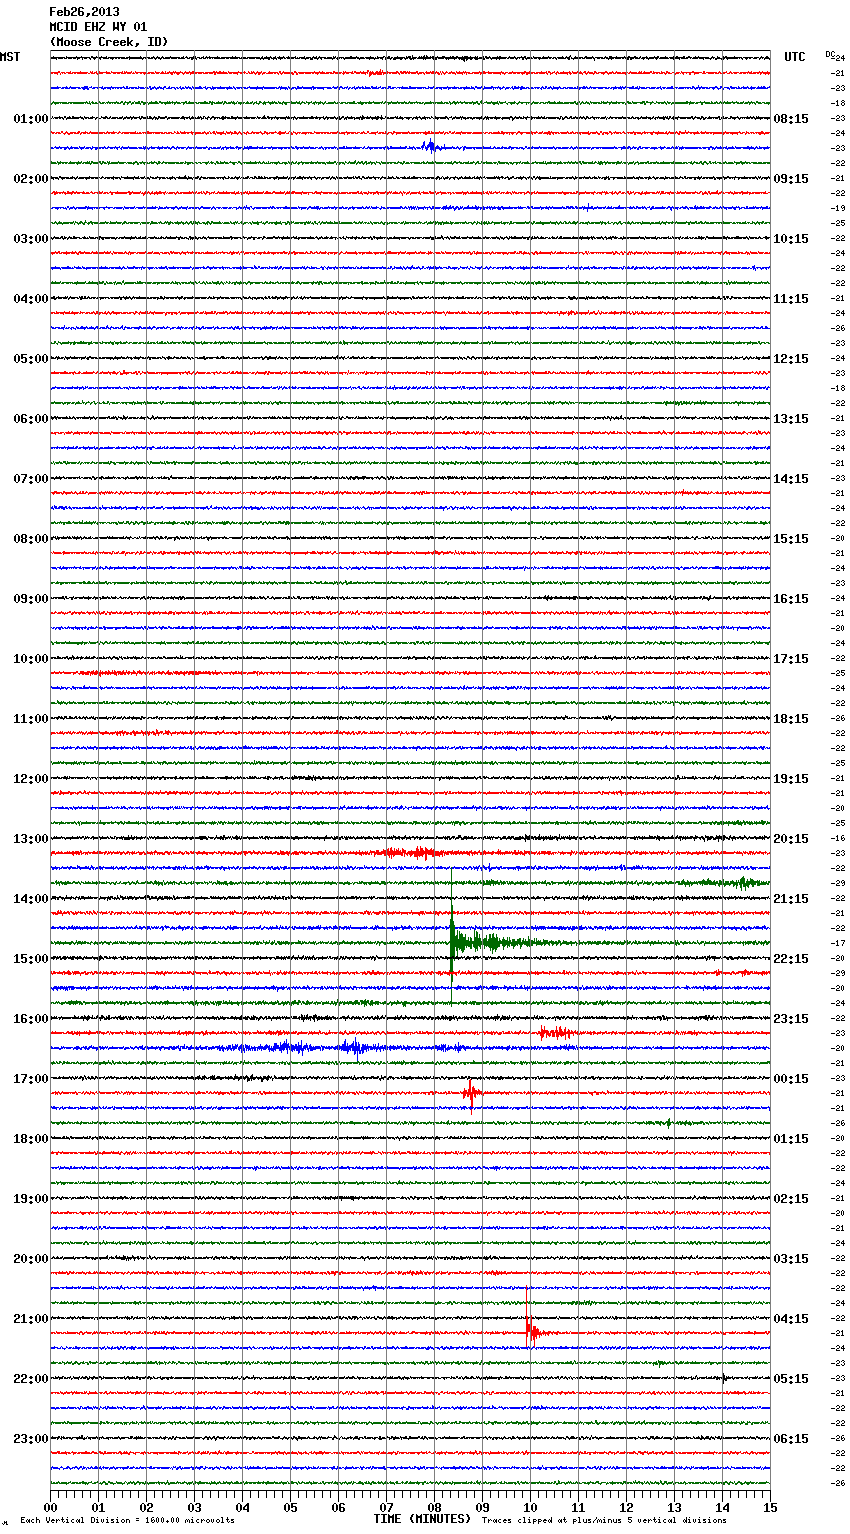This screenshot has height=1534, width=850.
Task: Click the 14:15 UTC time label
Action: (791, 479)
